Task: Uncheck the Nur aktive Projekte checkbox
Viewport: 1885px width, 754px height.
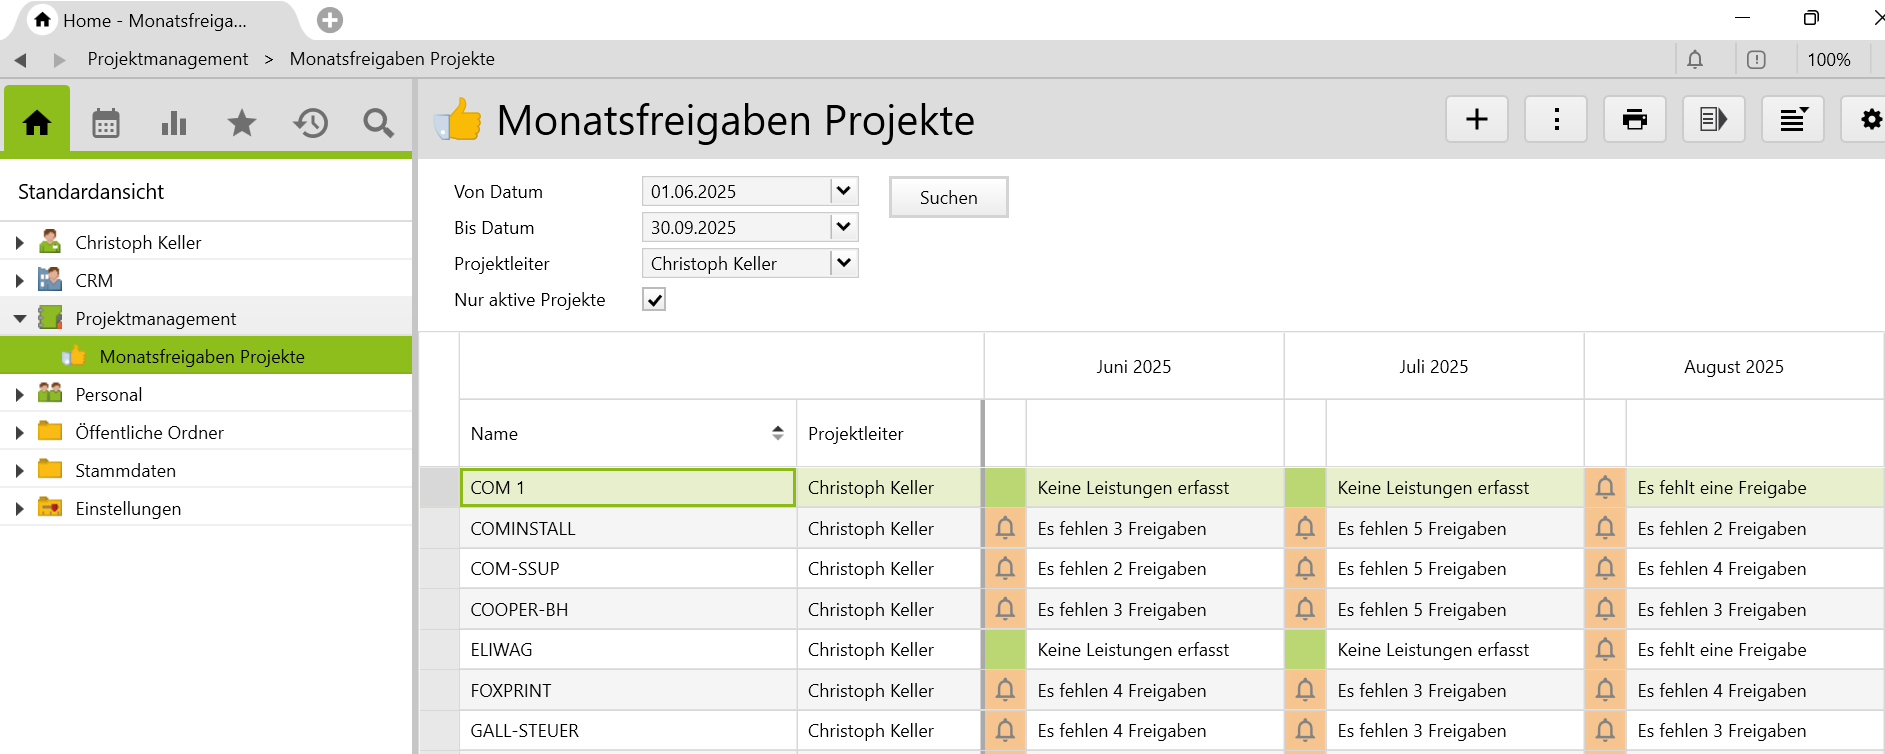Action: 654,300
